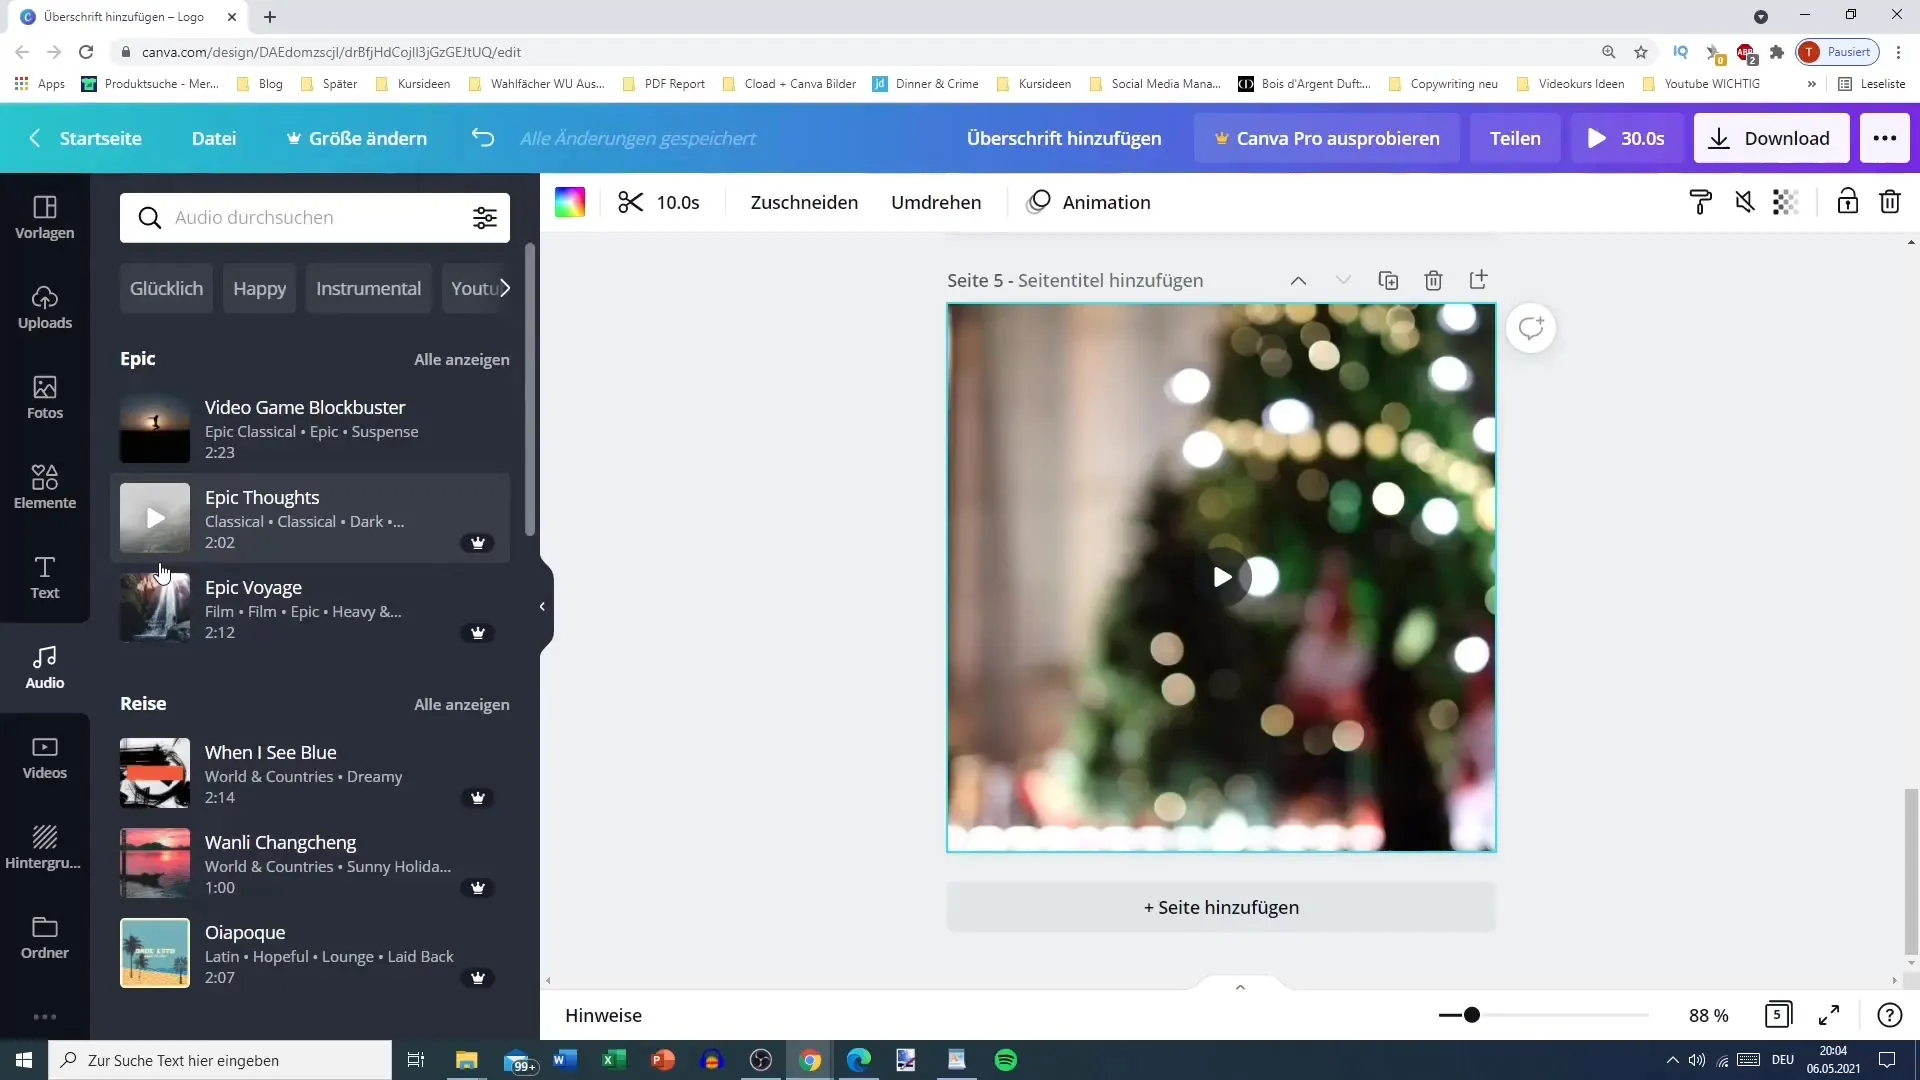1920x1080 pixels.
Task: Select Instrumental mood filter tab
Action: click(369, 287)
